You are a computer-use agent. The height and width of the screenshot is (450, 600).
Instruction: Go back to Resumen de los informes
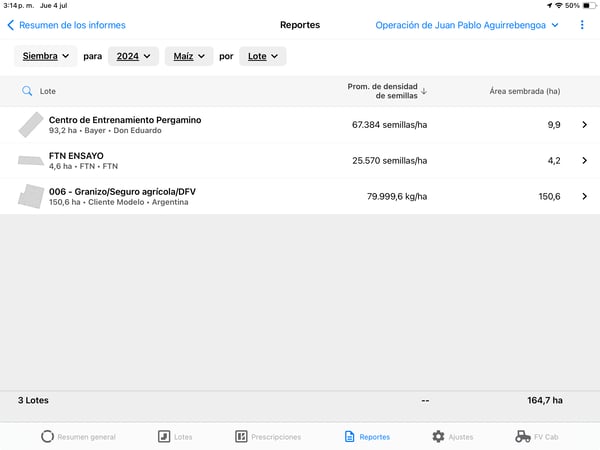pyautogui.click(x=66, y=25)
